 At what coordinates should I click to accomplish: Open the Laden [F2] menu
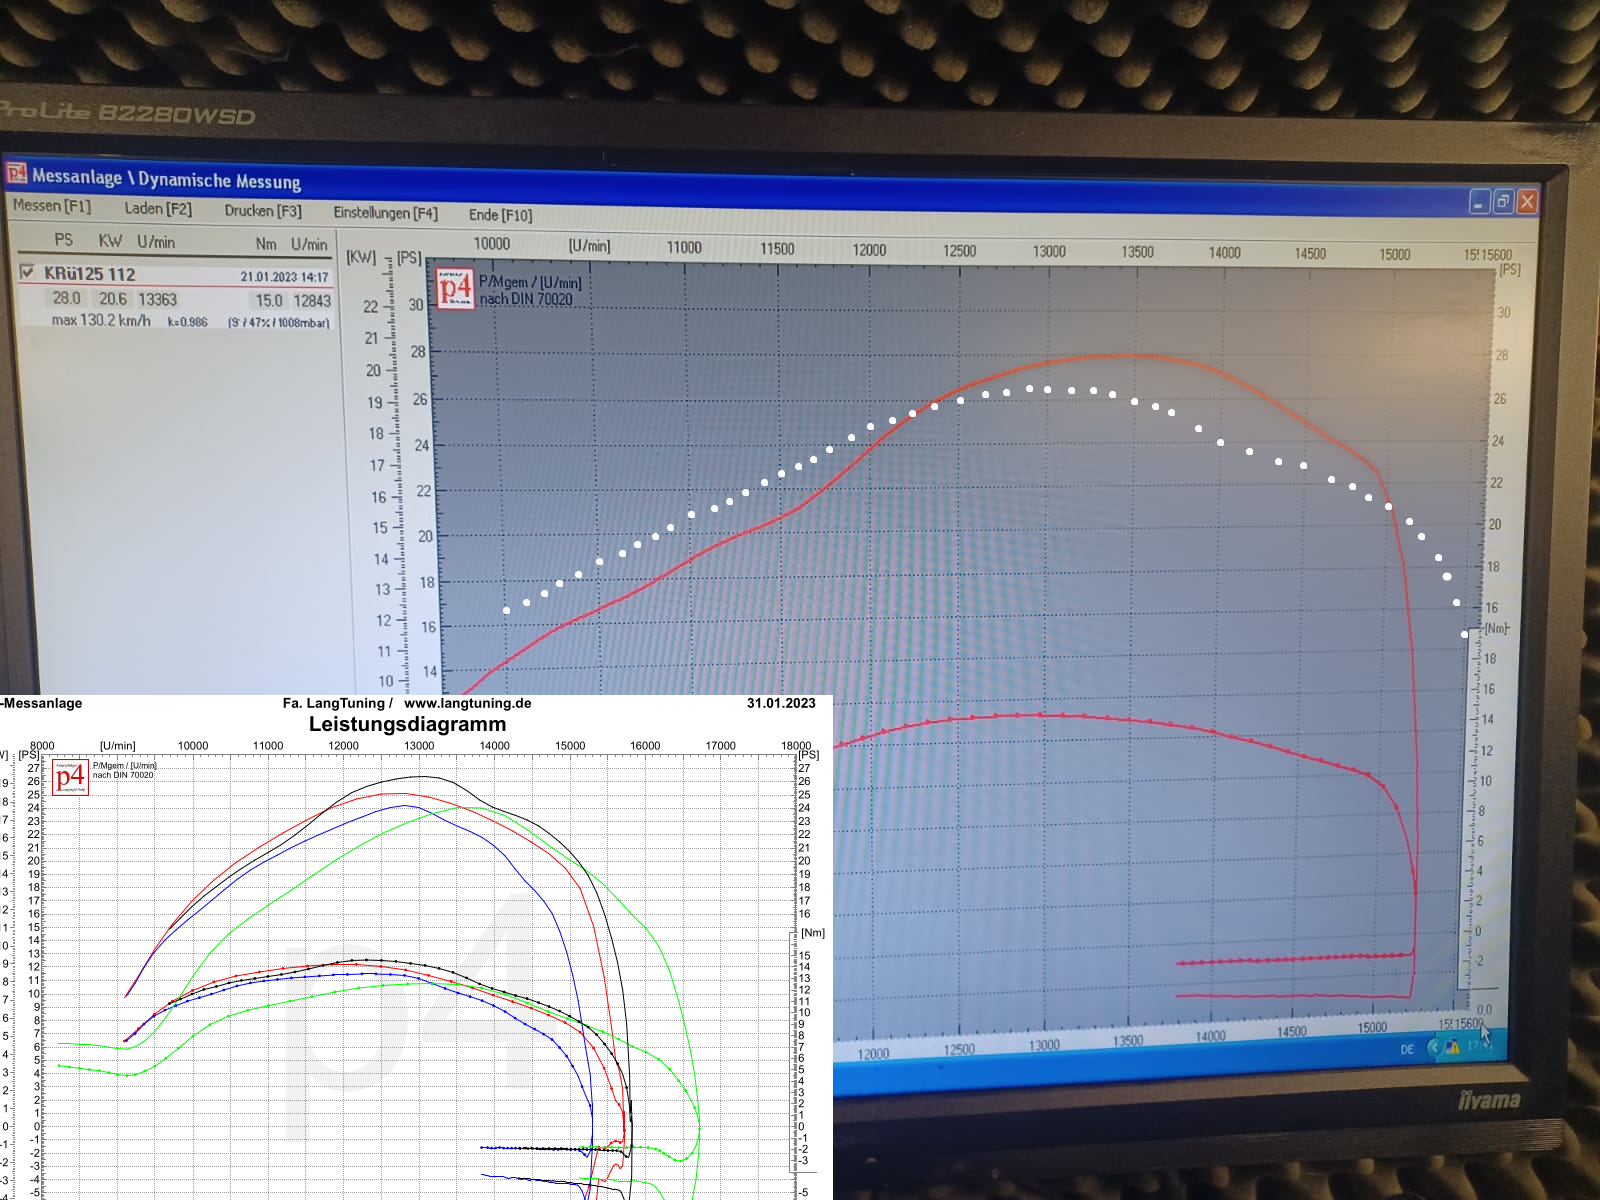tap(158, 208)
